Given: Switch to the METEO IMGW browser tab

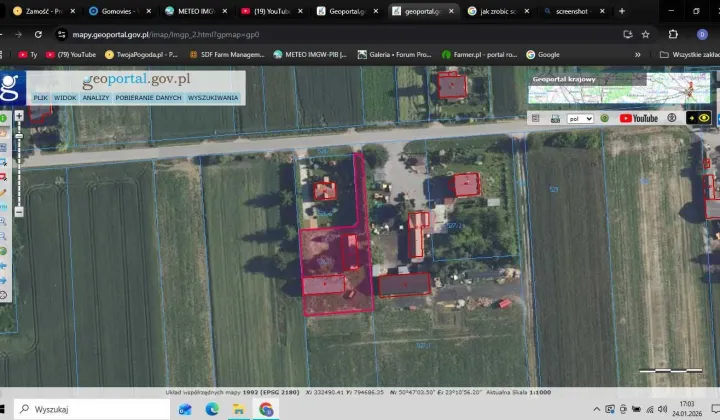Looking at the screenshot, I should 191,11.
